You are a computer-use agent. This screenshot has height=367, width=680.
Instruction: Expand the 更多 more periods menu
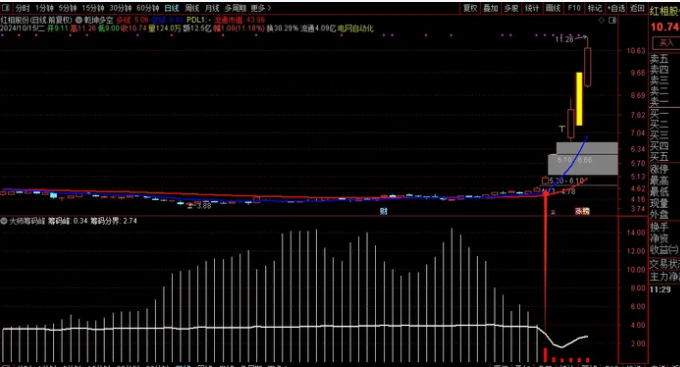pyautogui.click(x=261, y=8)
